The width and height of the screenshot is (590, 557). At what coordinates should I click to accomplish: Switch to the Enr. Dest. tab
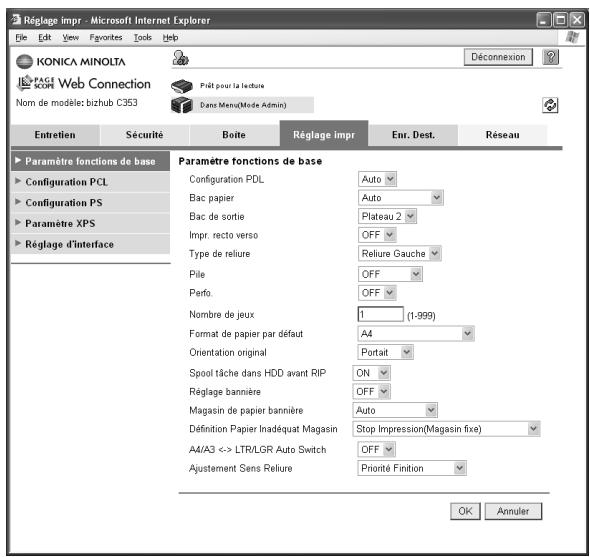(x=413, y=135)
